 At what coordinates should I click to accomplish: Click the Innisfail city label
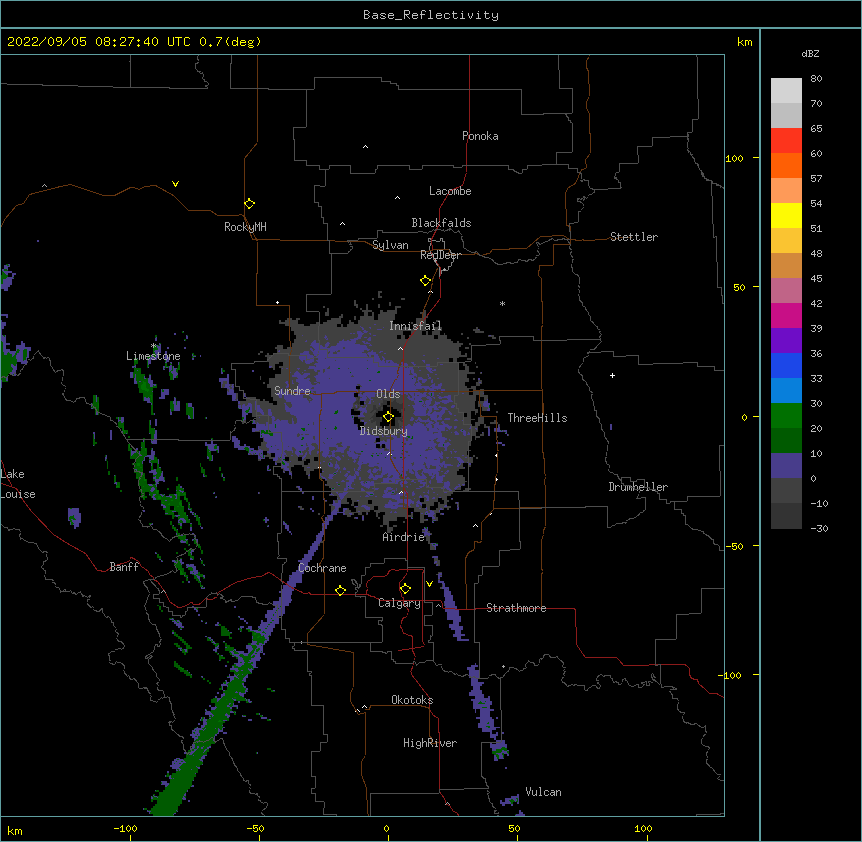pyautogui.click(x=415, y=326)
